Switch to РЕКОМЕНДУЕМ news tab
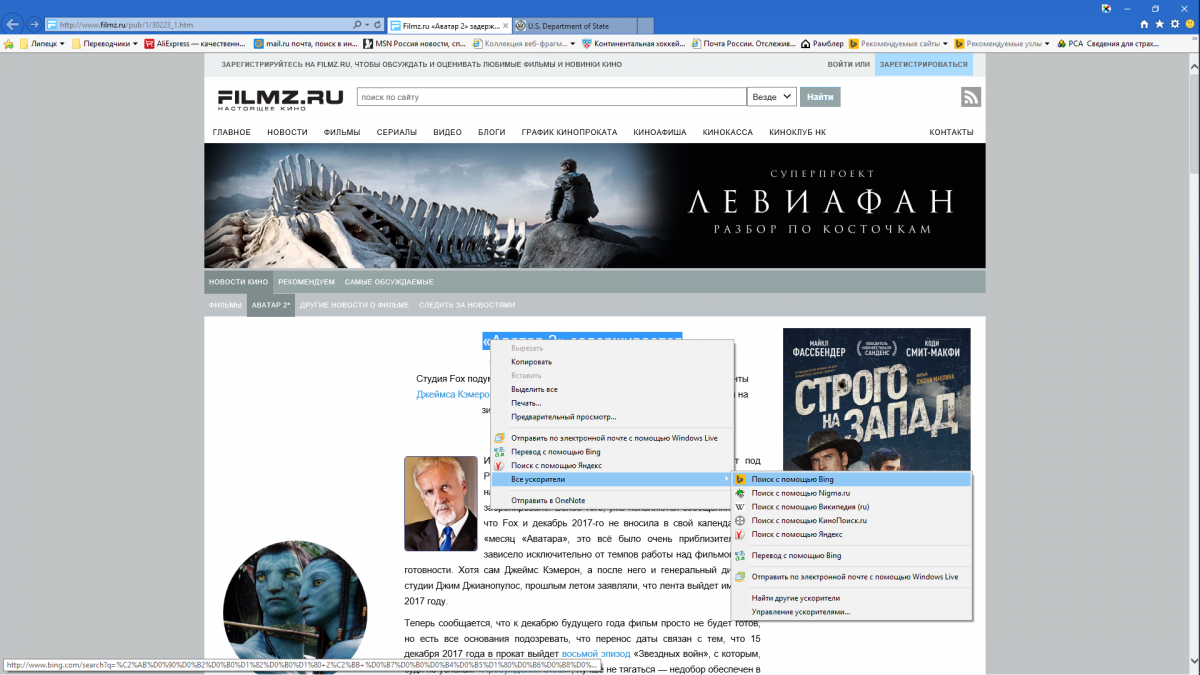The height and width of the screenshot is (675, 1200). pos(306,282)
